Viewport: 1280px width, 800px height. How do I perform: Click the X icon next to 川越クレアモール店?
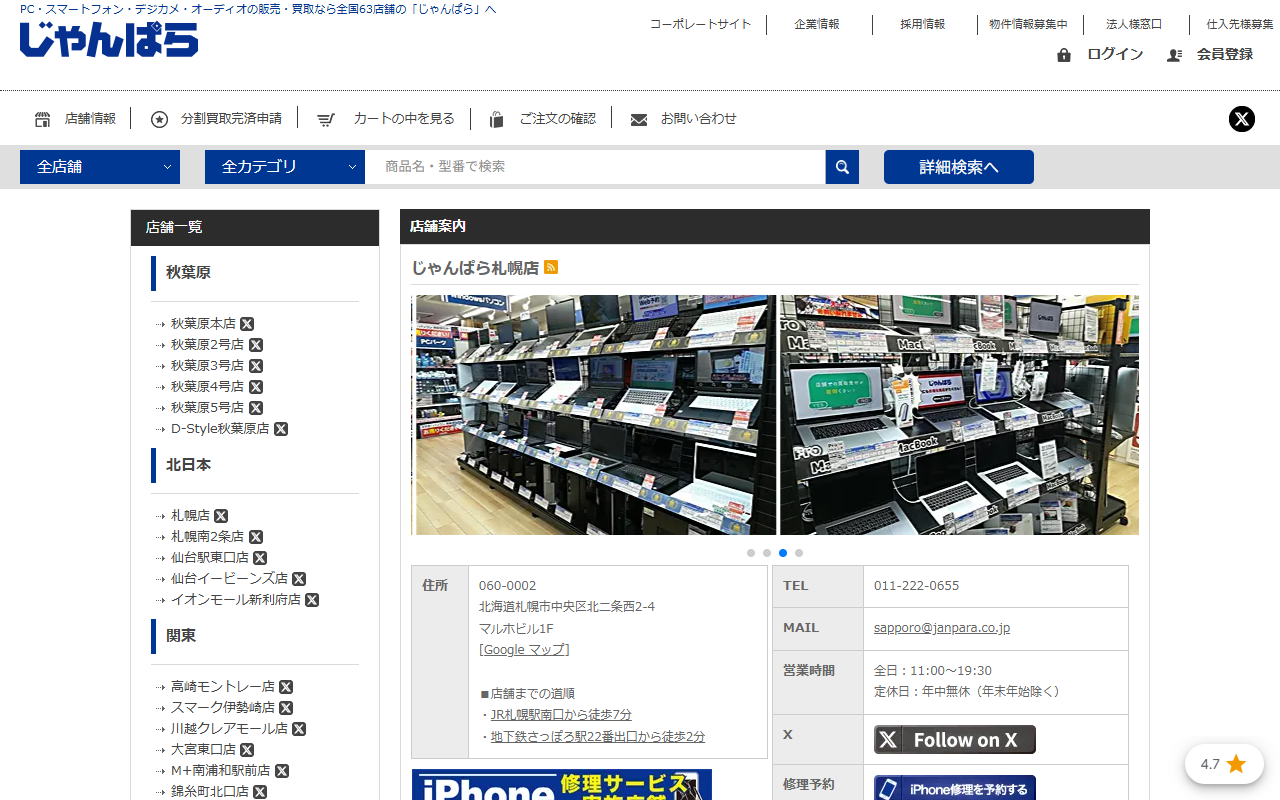[299, 729]
